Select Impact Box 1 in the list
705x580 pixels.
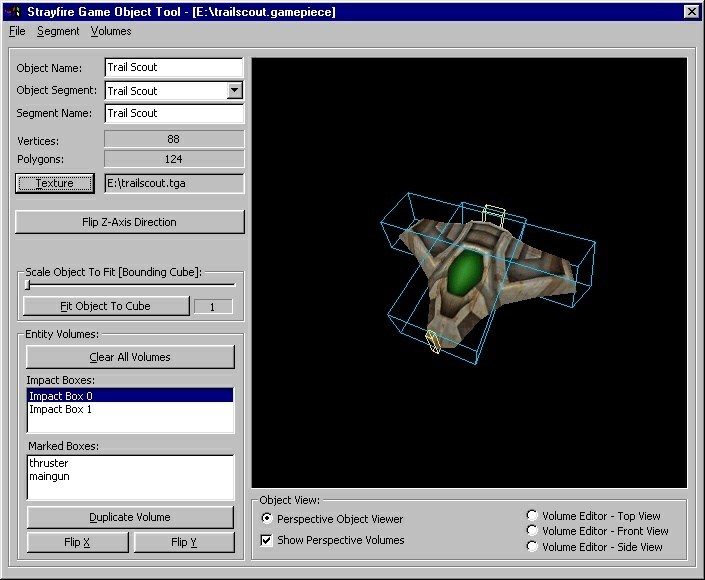[x=130, y=409]
